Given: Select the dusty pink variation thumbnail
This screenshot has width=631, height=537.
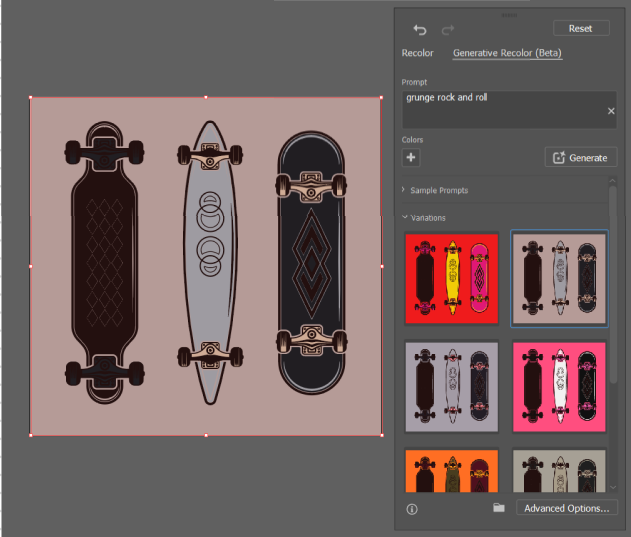Looking at the screenshot, I should coord(559,278).
